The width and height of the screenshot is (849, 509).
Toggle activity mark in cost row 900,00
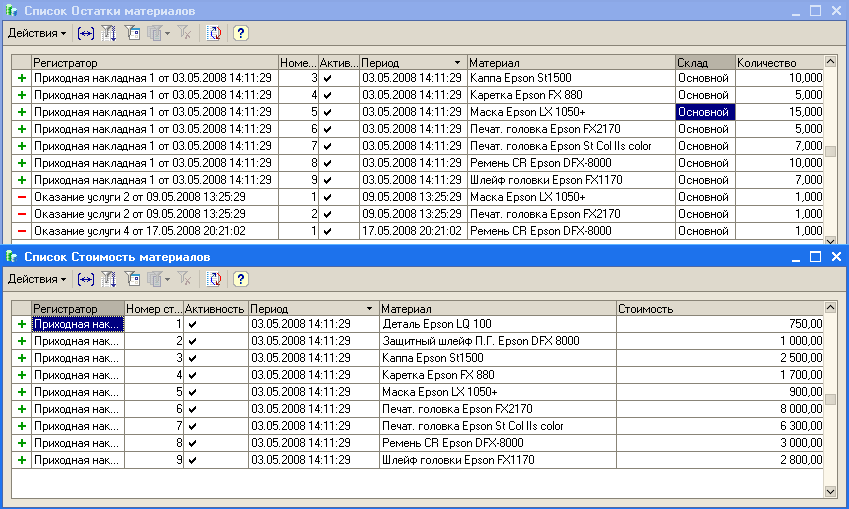192,392
